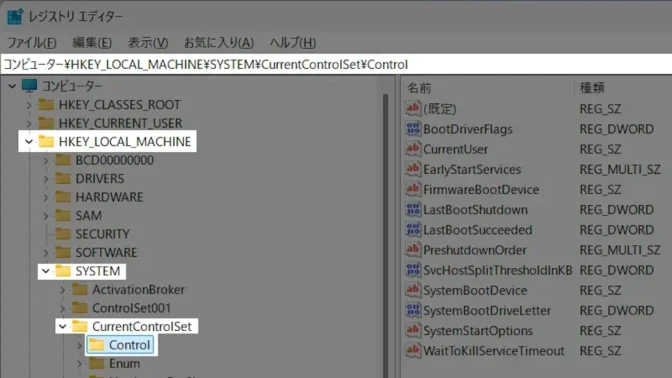This screenshot has height=378, width=672.
Task: Click the LastBootSucceeded DWORD icon
Action: tap(413, 229)
